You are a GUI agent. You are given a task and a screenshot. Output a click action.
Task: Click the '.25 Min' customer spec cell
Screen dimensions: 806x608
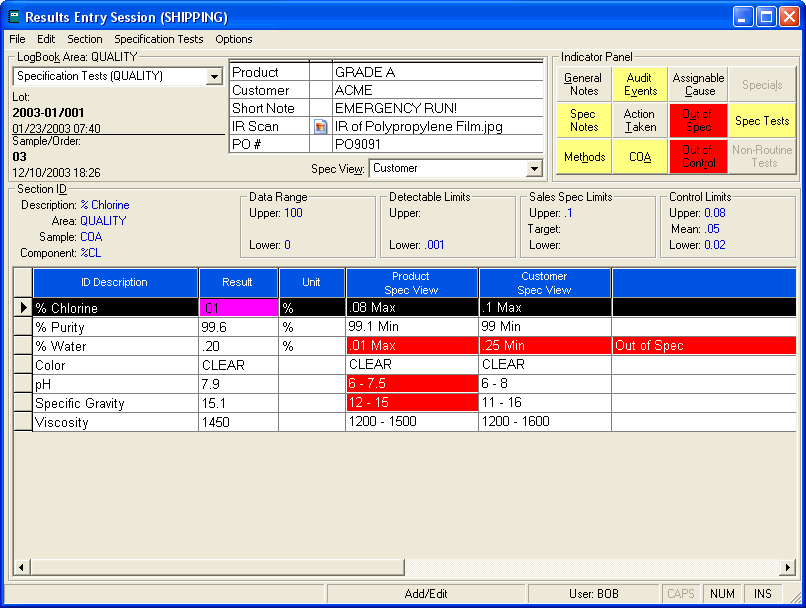[545, 345]
